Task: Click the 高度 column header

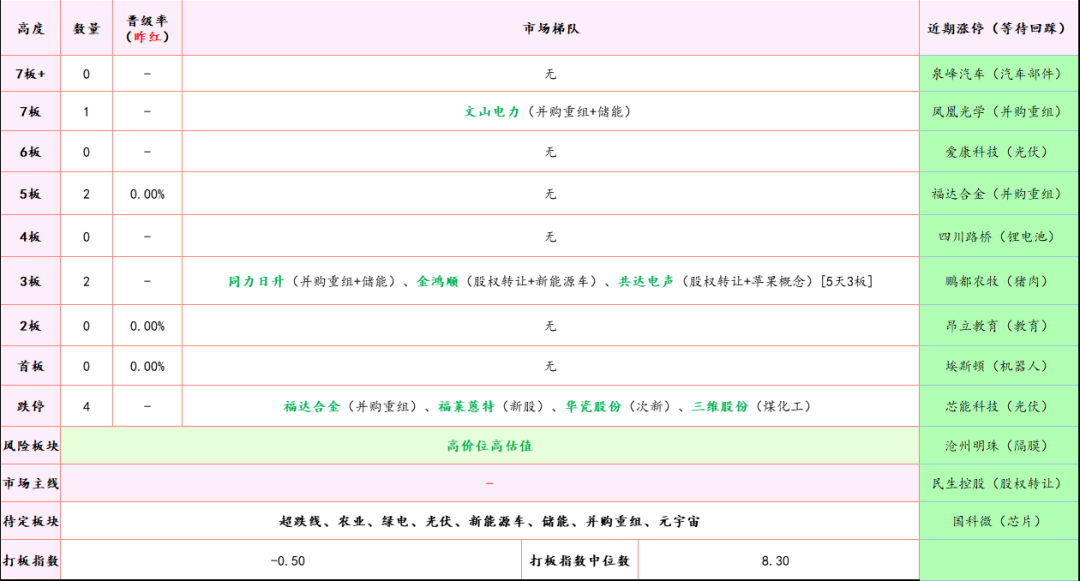Action: [x=30, y=28]
